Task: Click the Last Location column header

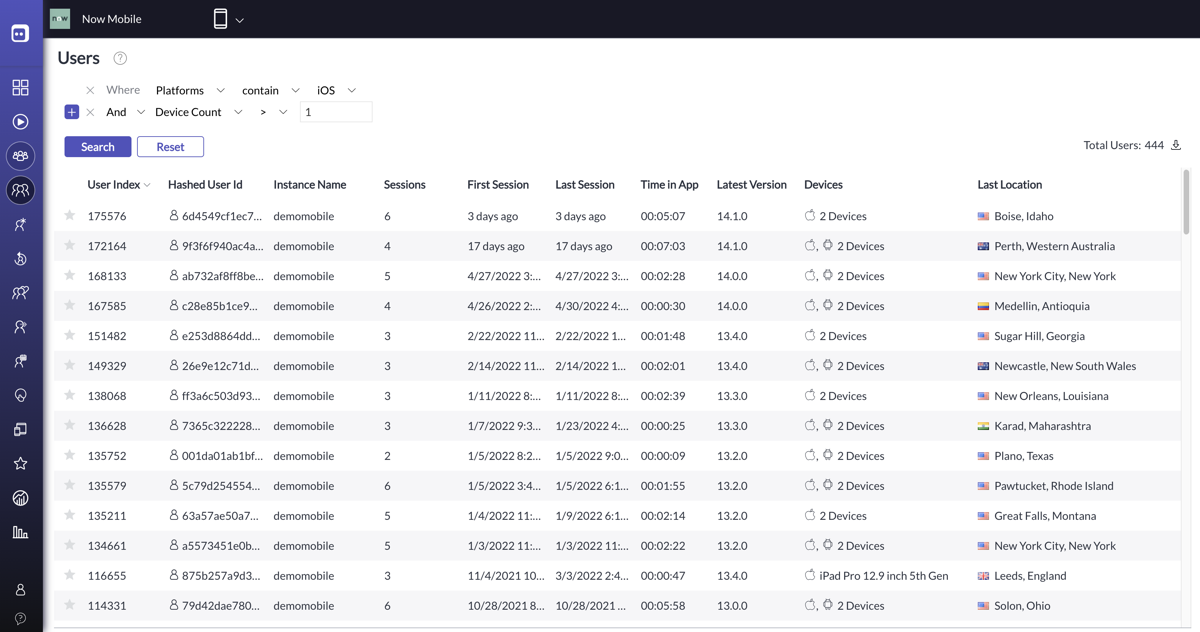Action: 1010,185
